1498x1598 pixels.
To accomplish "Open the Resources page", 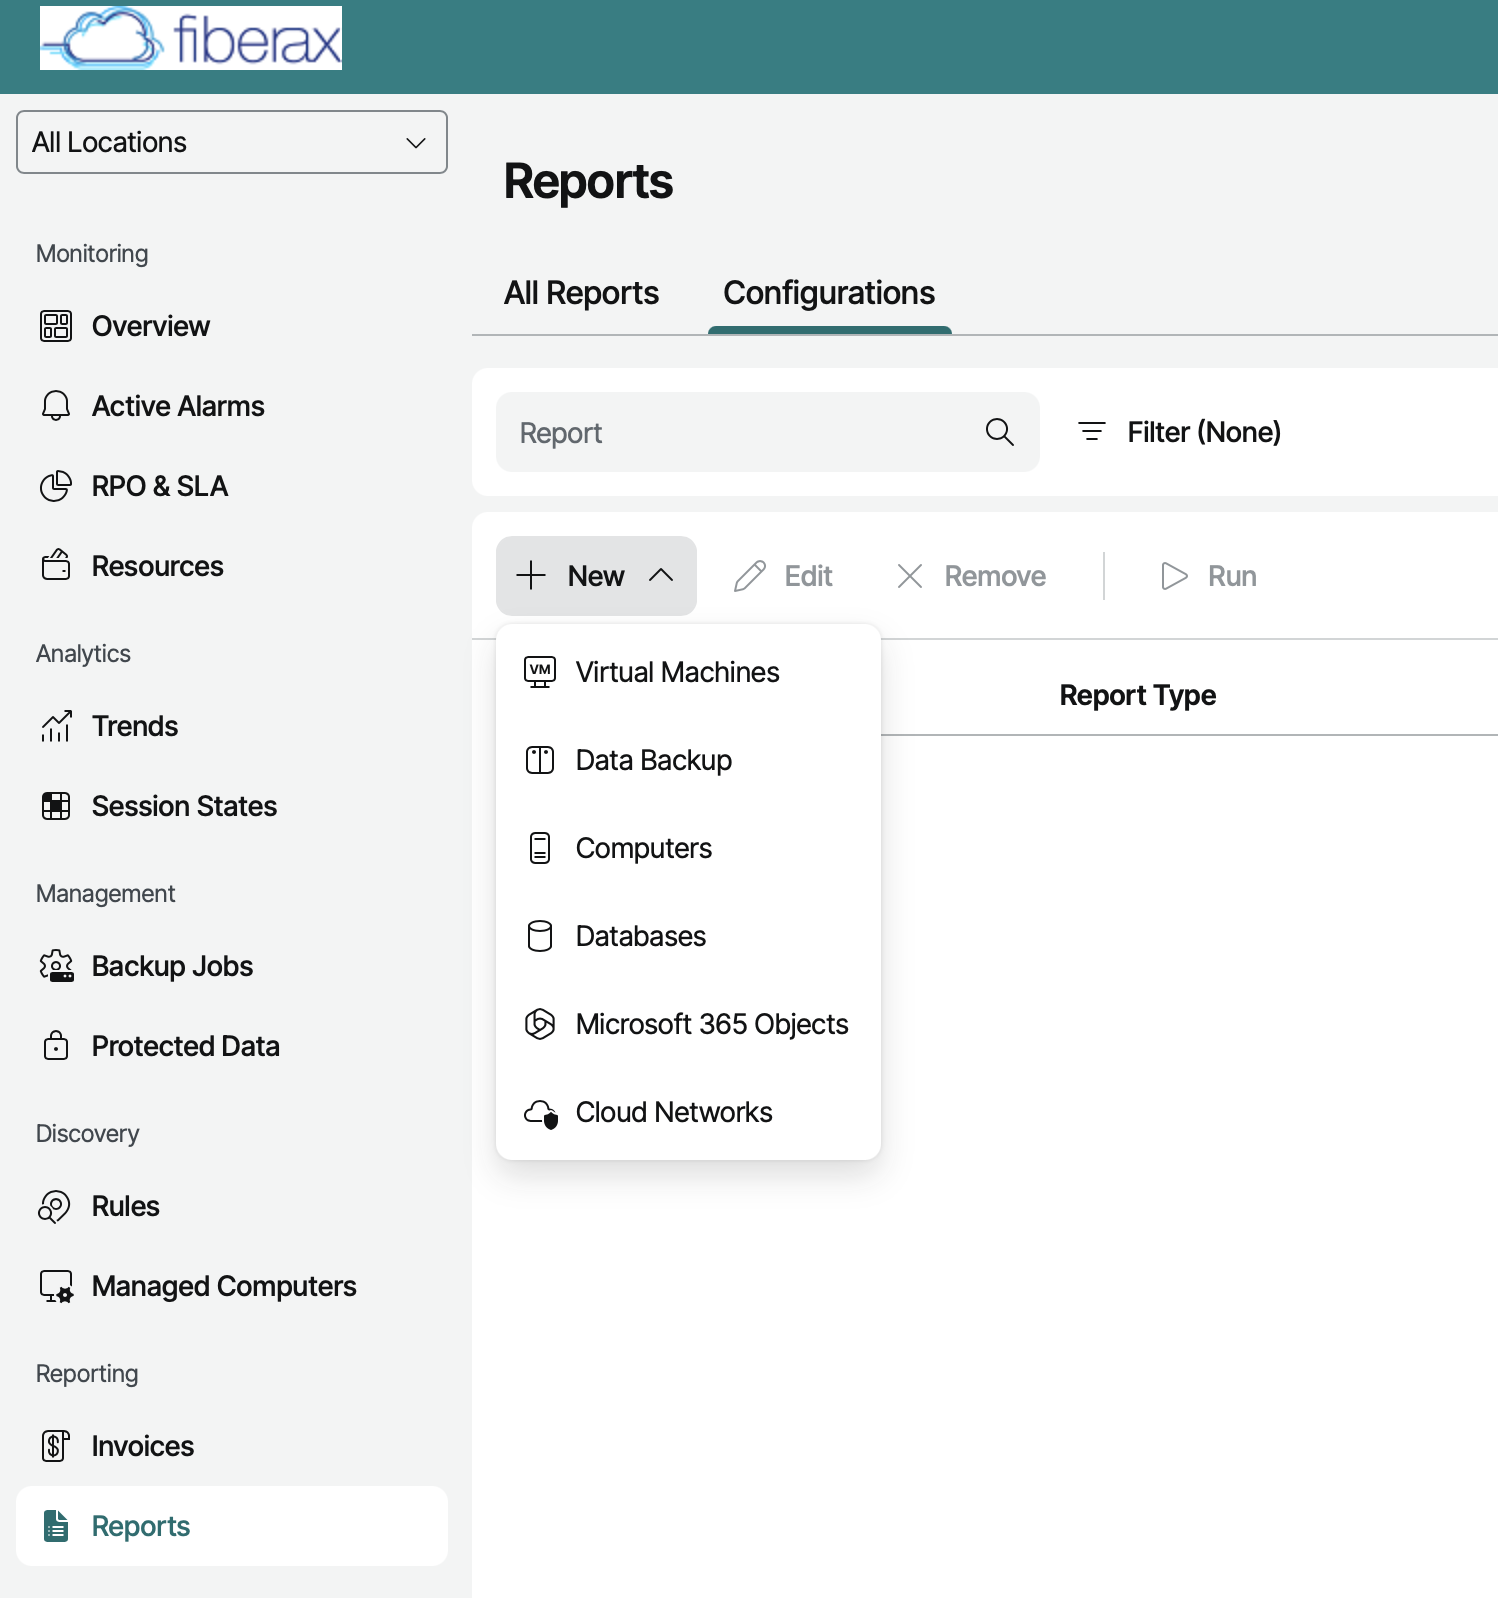I will point(232,566).
